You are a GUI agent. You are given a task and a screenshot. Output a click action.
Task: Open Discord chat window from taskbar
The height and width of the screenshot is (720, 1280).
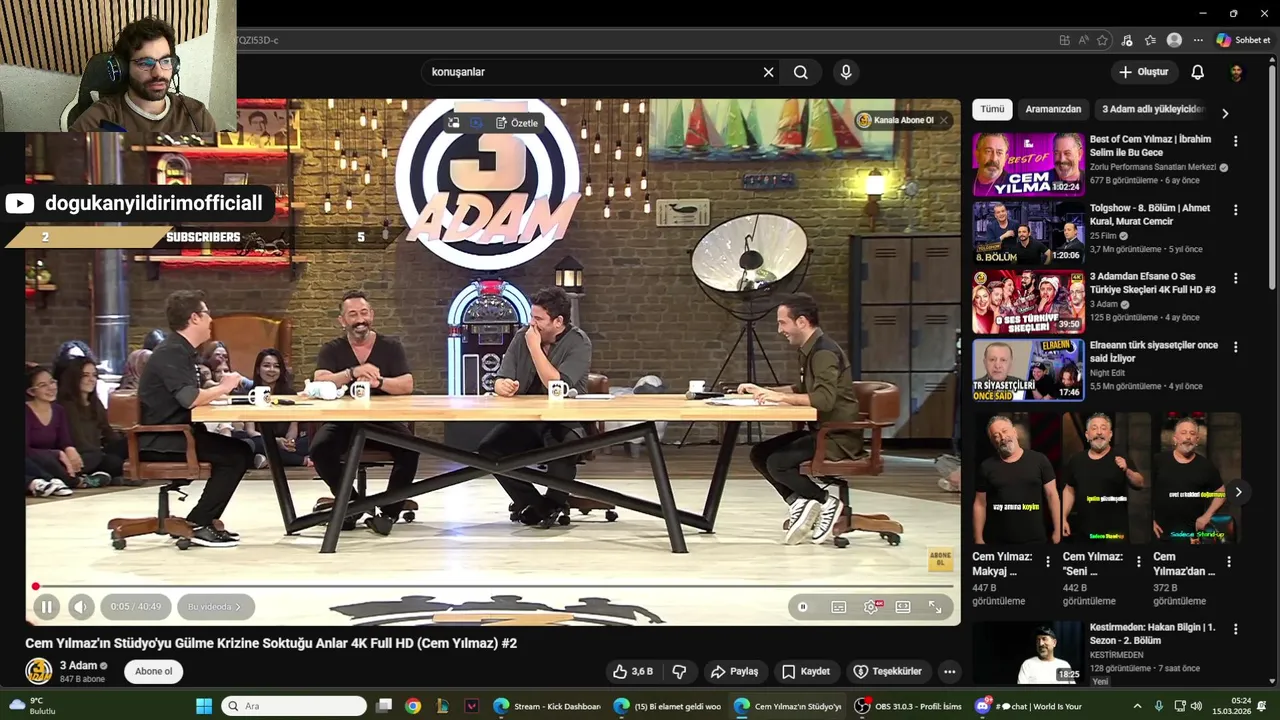[x=1030, y=706]
